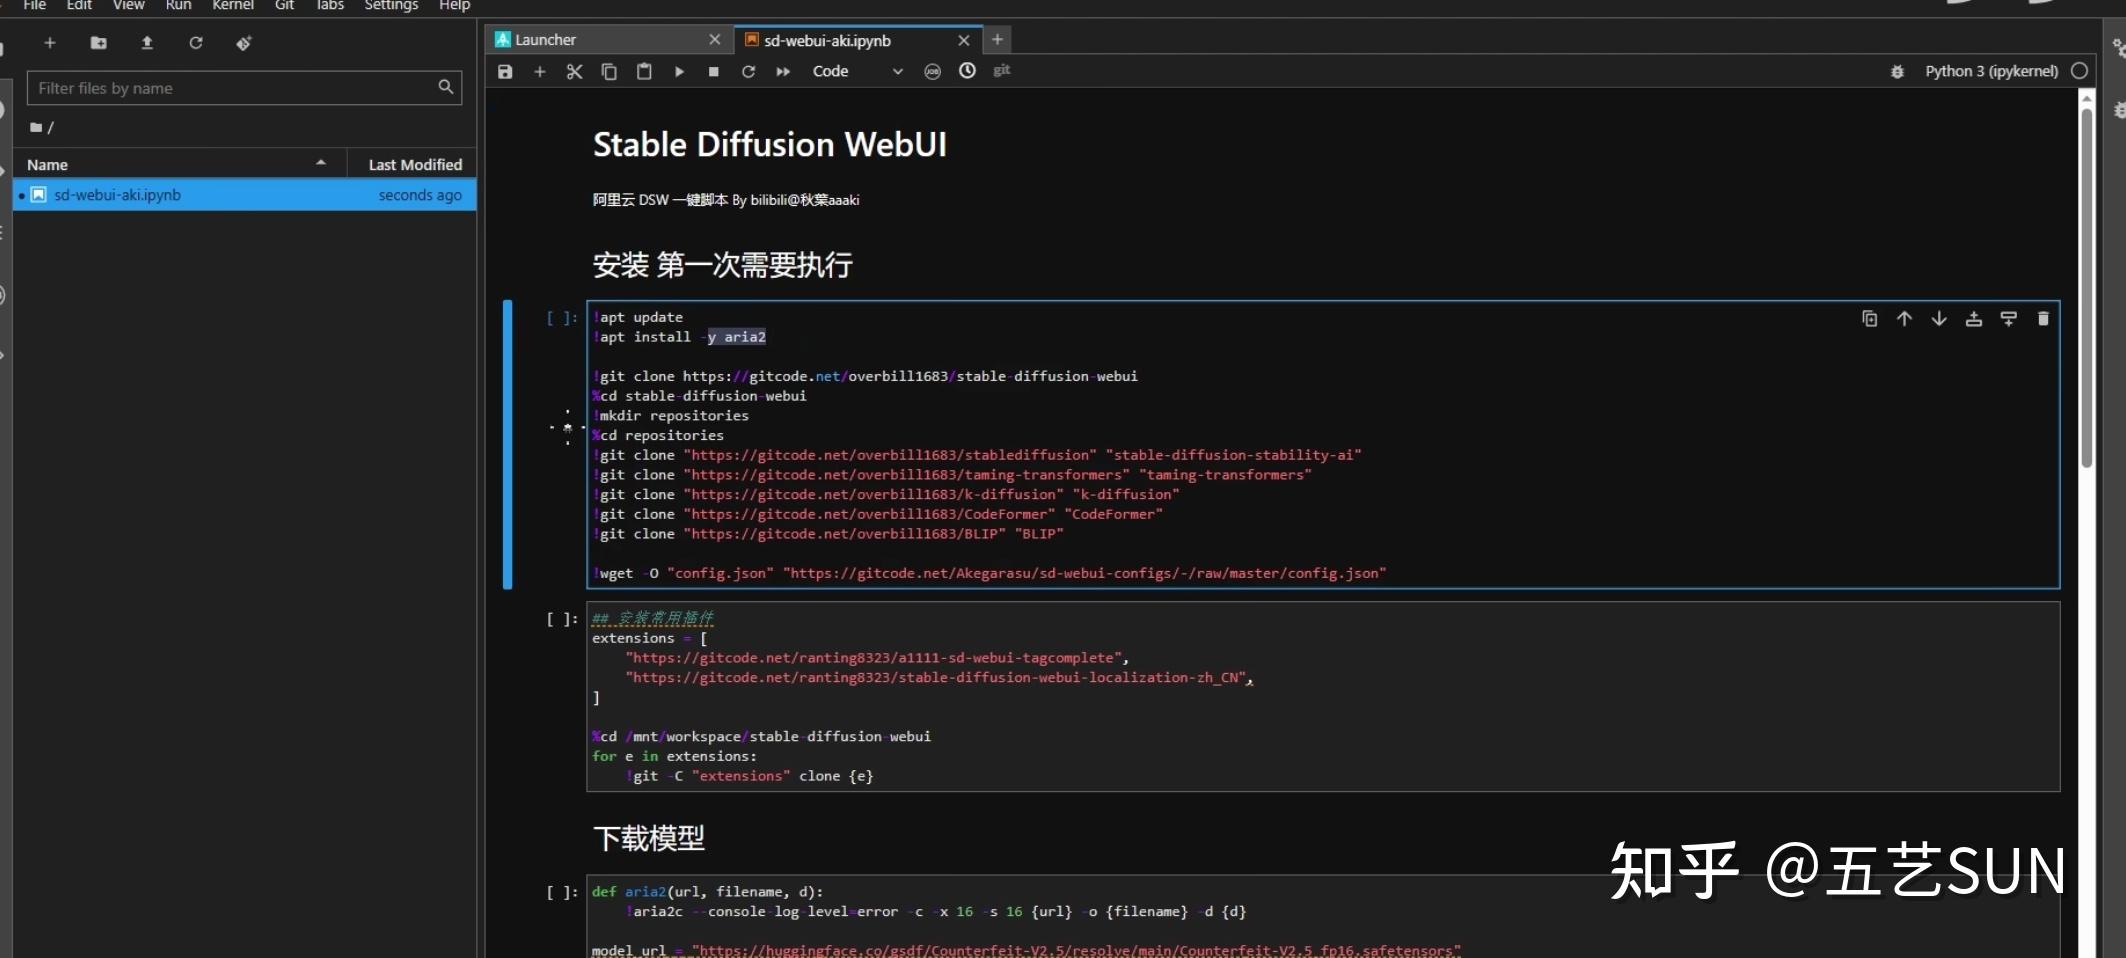The height and width of the screenshot is (958, 2126).
Task: Run the selected cell with the play icon
Action: 679,71
